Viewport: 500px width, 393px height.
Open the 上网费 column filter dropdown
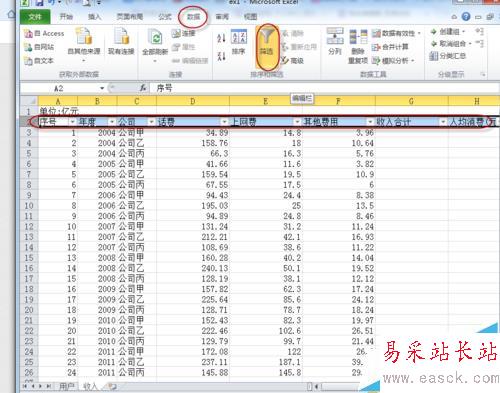pos(297,122)
